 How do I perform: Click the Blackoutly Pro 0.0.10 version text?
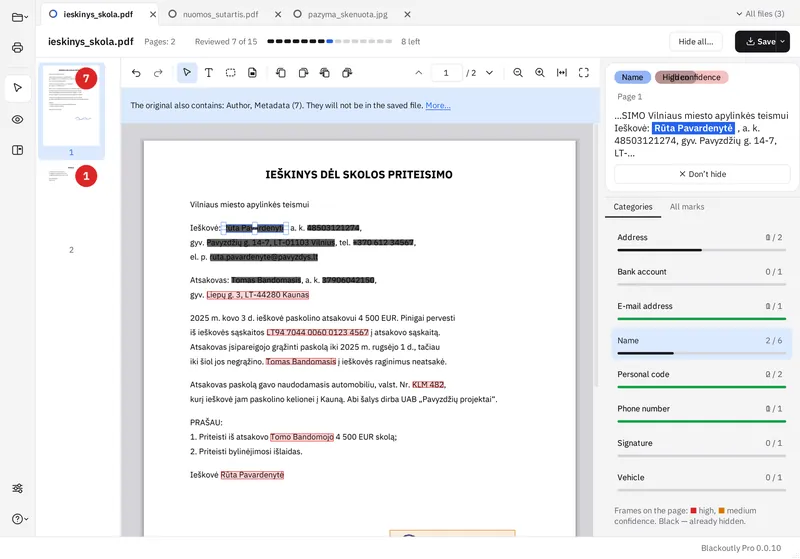click(x=741, y=548)
